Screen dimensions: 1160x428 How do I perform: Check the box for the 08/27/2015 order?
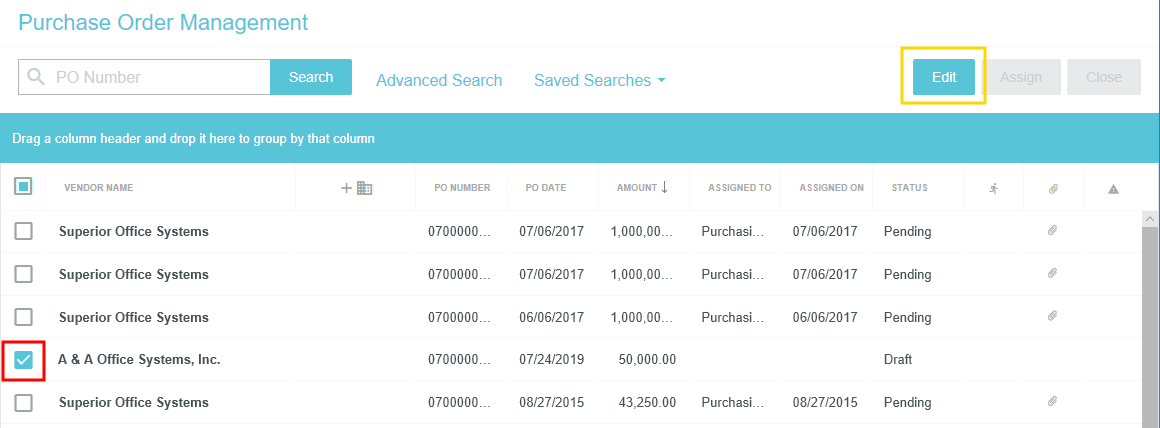coord(23,403)
